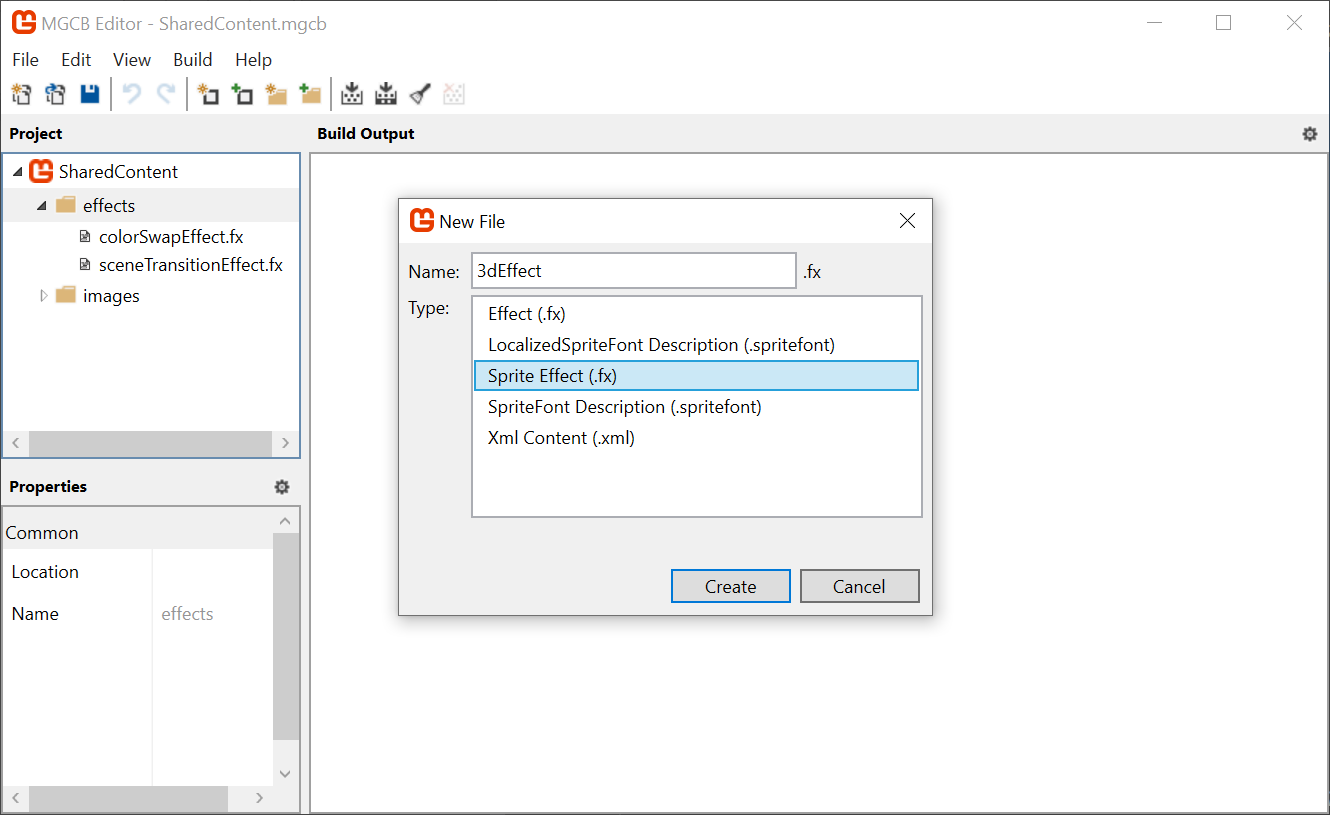Add a new item to the project
Viewport: 1330px width, 815px height.
coord(209,93)
